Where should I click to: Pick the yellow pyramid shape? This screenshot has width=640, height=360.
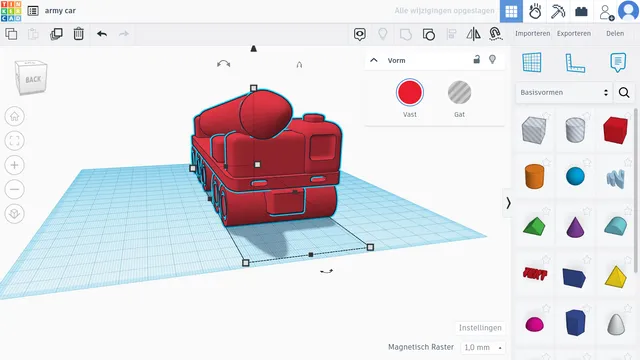coord(616,277)
